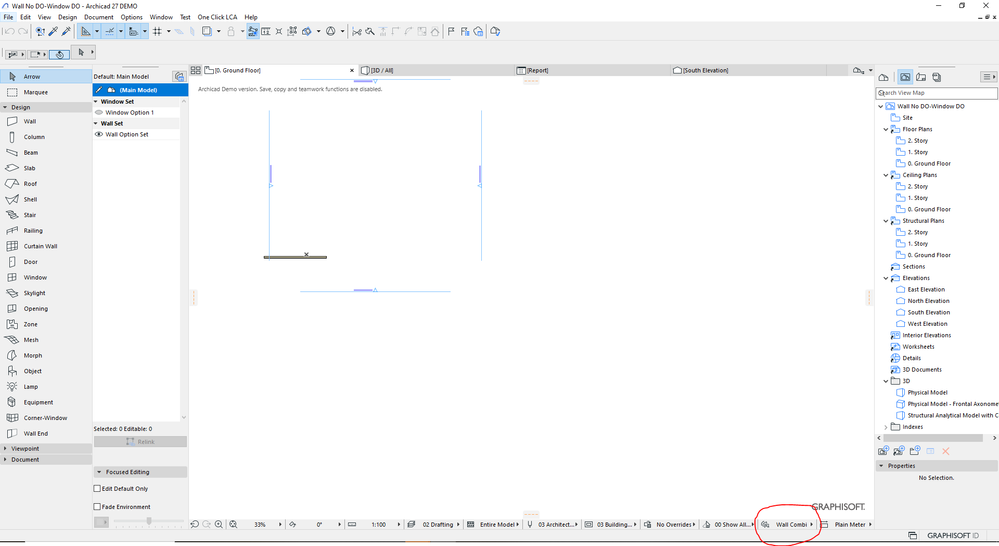This screenshot has height=546, width=999.
Task: Open the No Overrides graphic override dropdown
Action: (x=669, y=524)
